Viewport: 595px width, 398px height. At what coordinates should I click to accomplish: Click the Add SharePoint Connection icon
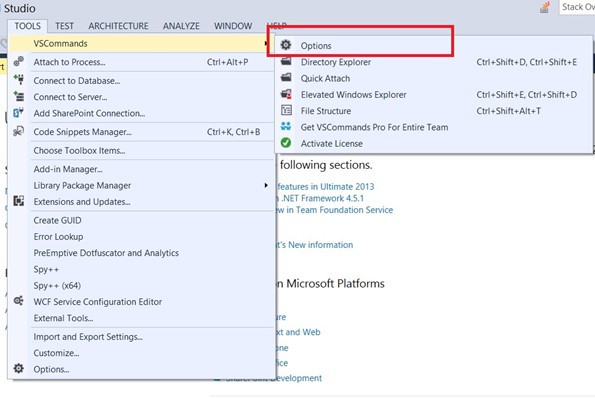[19, 113]
